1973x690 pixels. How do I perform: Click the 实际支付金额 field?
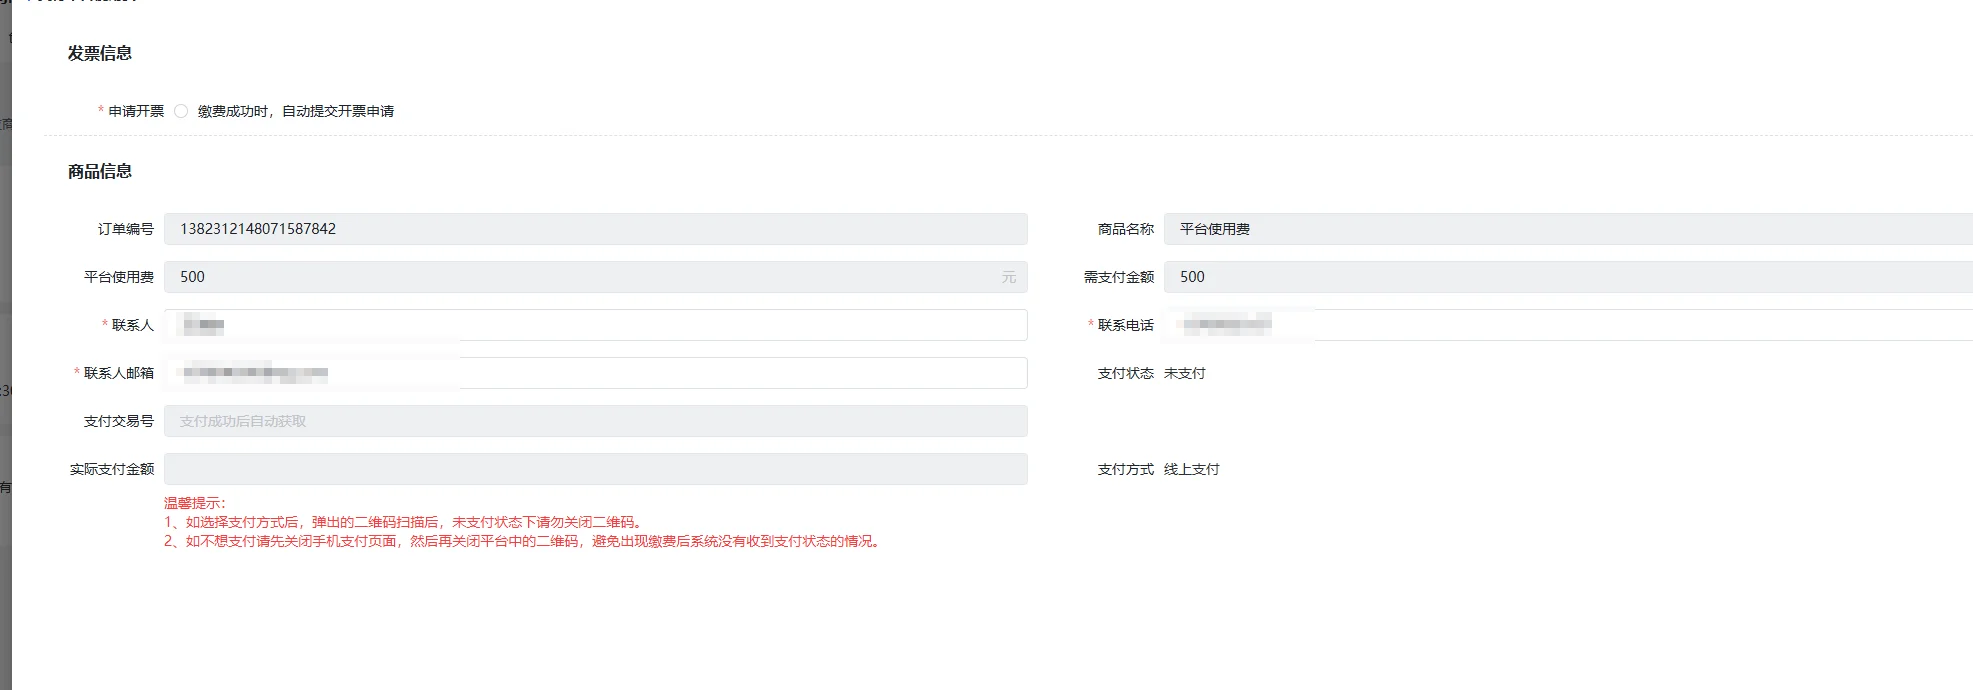596,469
